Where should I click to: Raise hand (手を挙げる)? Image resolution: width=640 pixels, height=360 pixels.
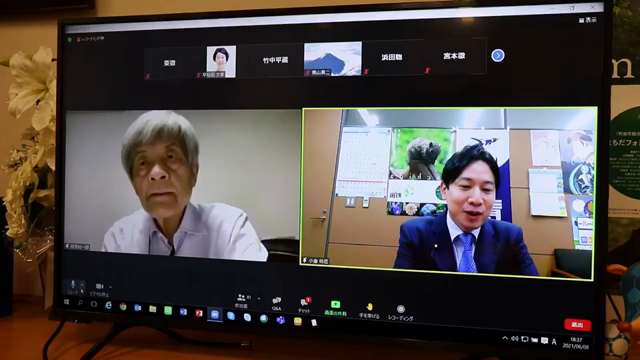[369, 311]
